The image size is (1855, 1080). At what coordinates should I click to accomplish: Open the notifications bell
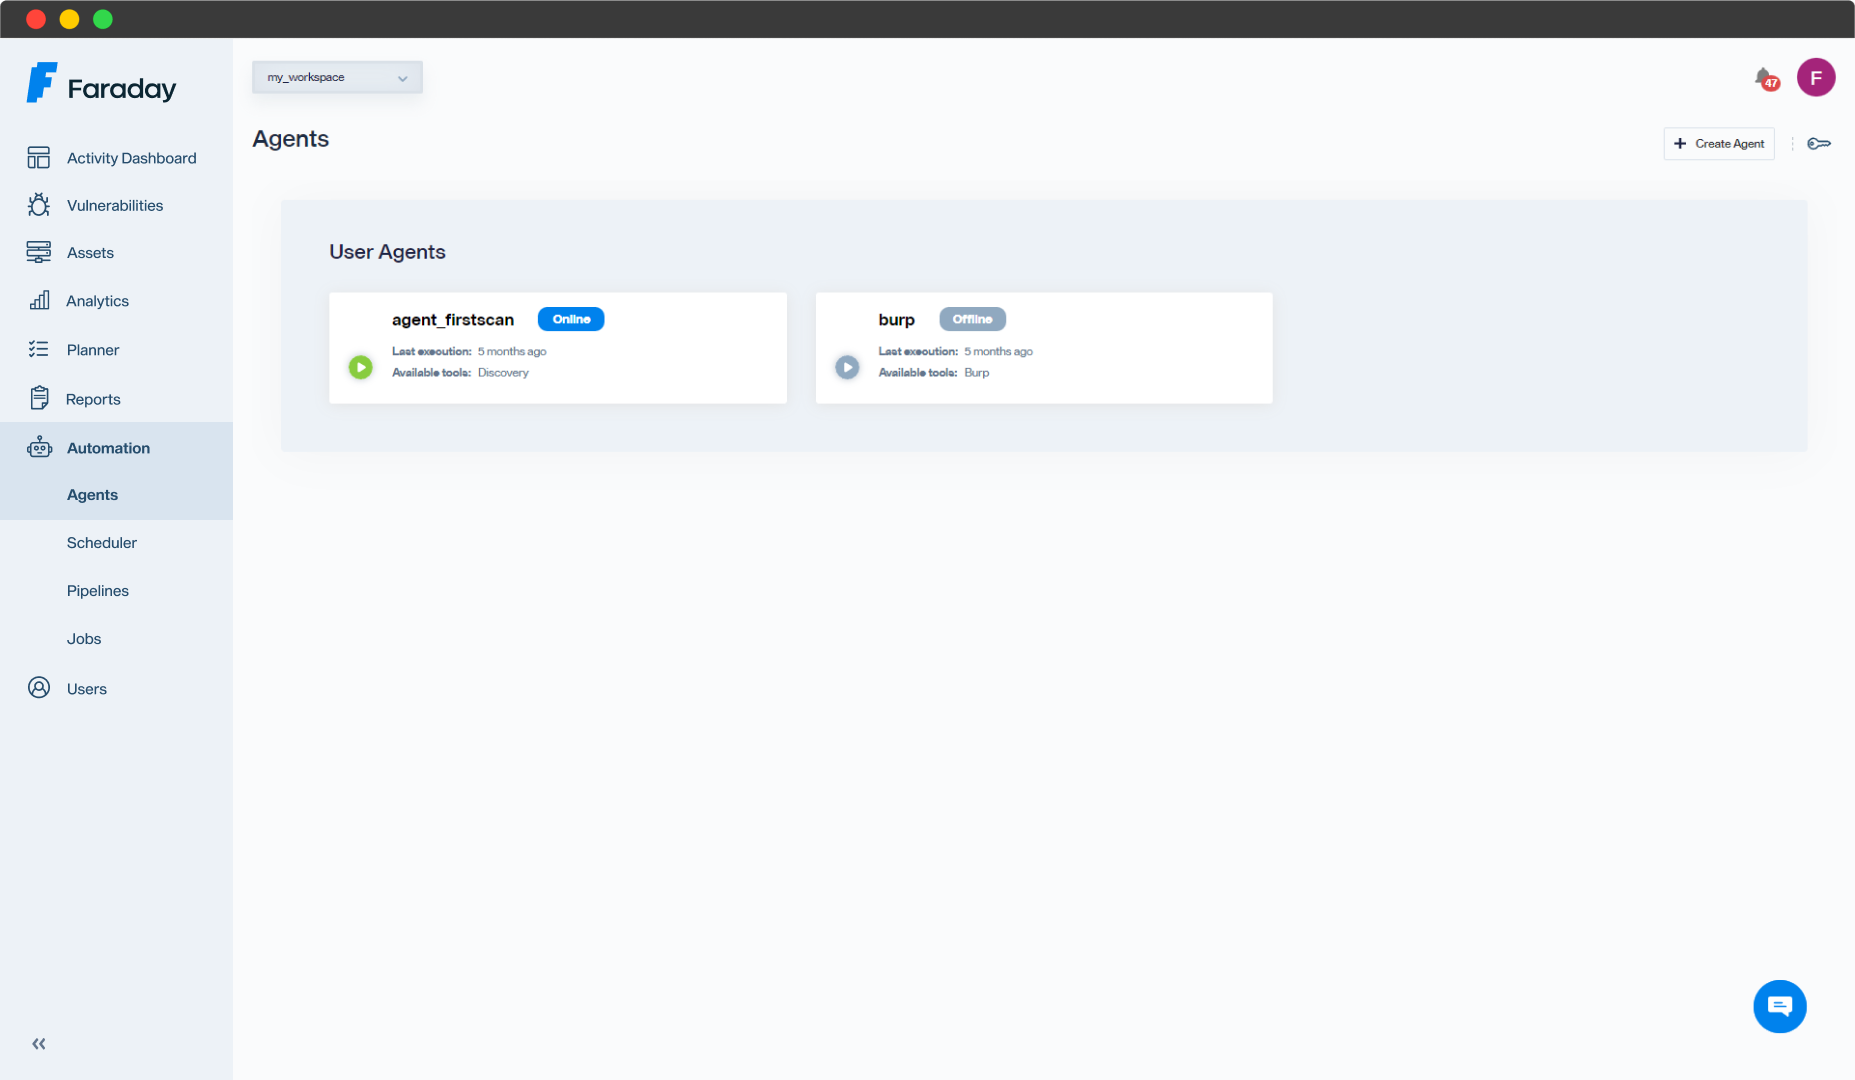1765,78
